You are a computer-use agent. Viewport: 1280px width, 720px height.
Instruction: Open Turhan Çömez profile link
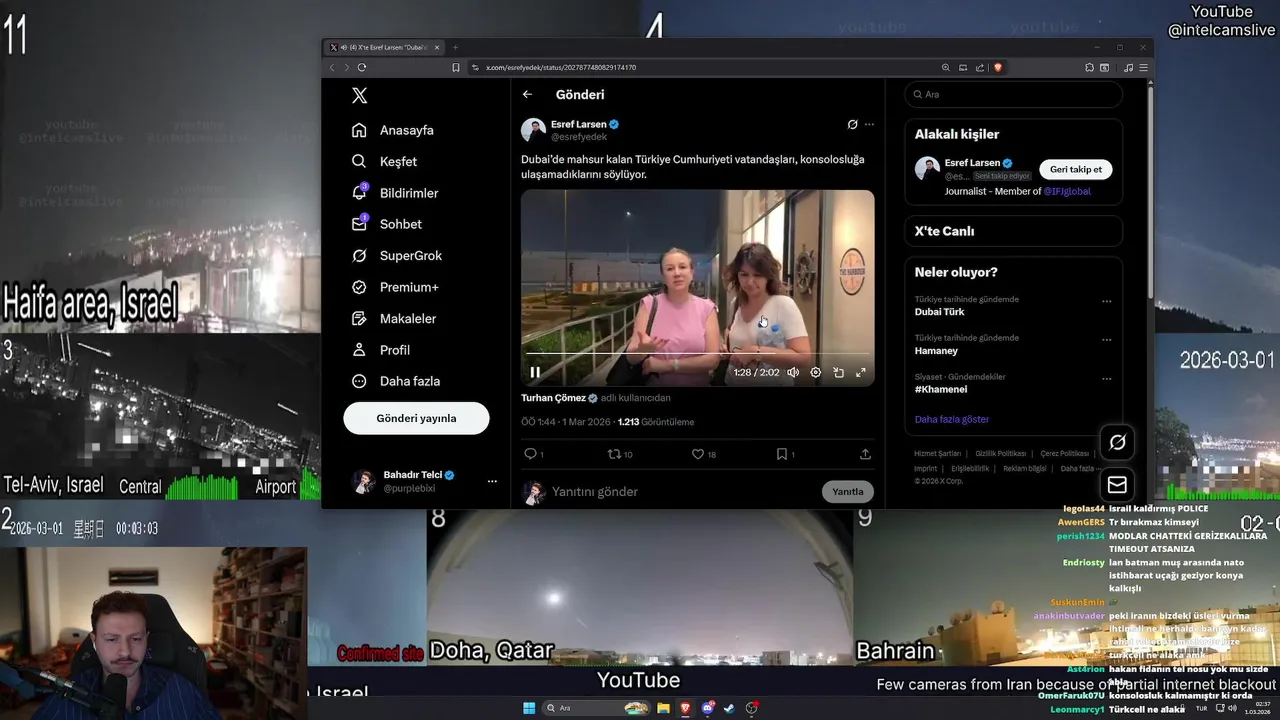pyautogui.click(x=554, y=398)
